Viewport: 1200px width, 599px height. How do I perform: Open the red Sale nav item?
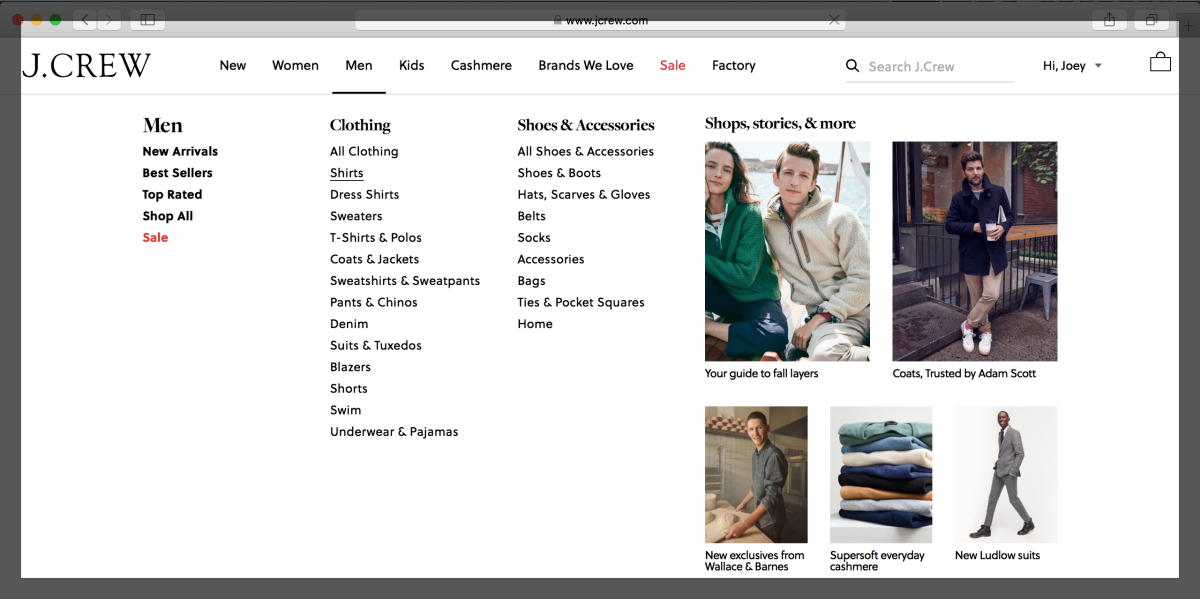[x=673, y=65]
